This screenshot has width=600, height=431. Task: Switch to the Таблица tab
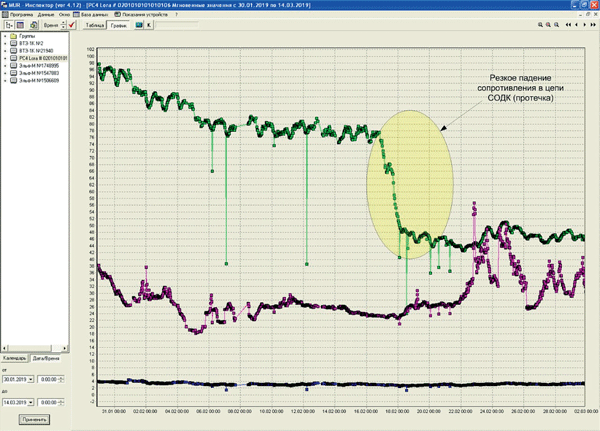(x=95, y=25)
